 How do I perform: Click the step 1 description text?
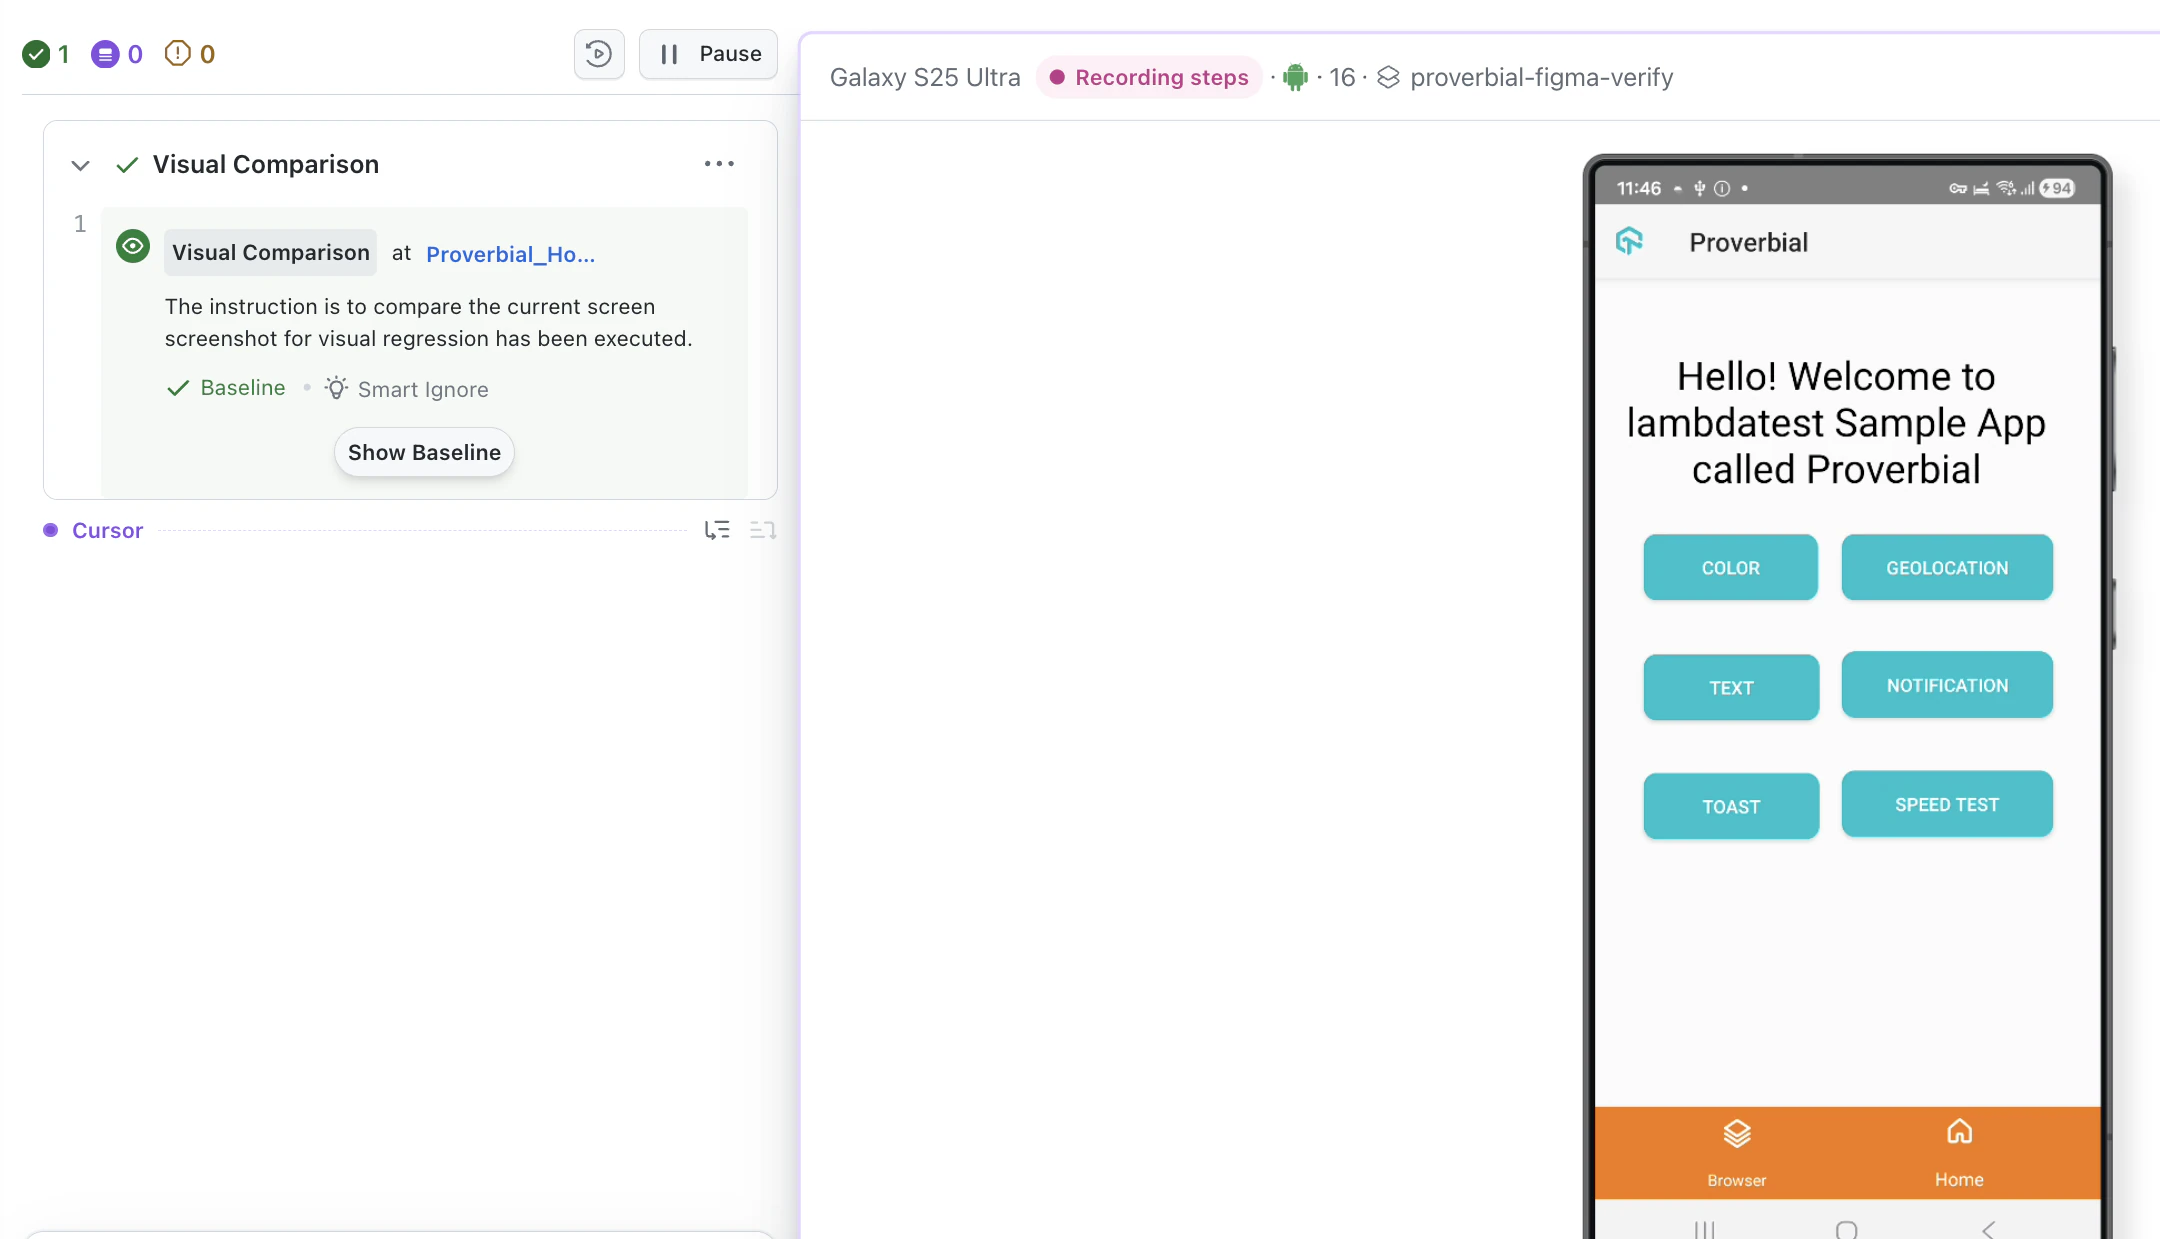tap(428, 323)
